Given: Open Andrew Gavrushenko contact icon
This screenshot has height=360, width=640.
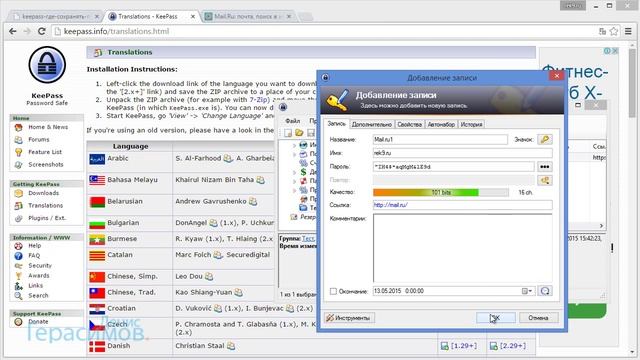Looking at the screenshot, I should tap(253, 202).
